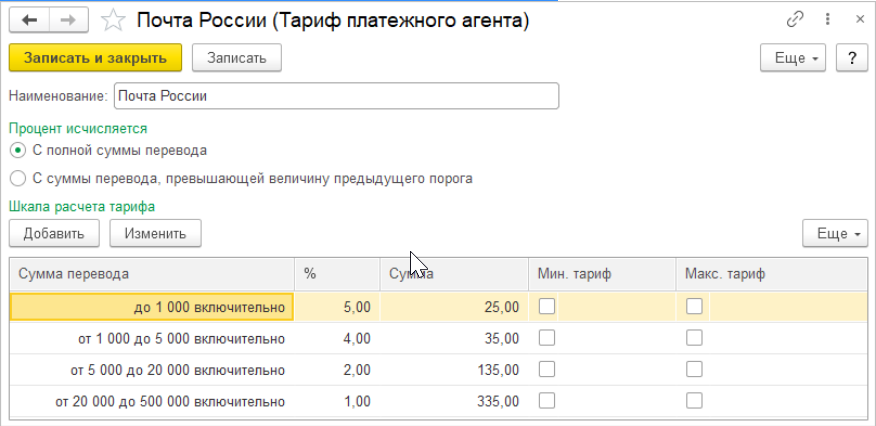Click the Мин. тариф column header
876x426 pixels.
602,274
